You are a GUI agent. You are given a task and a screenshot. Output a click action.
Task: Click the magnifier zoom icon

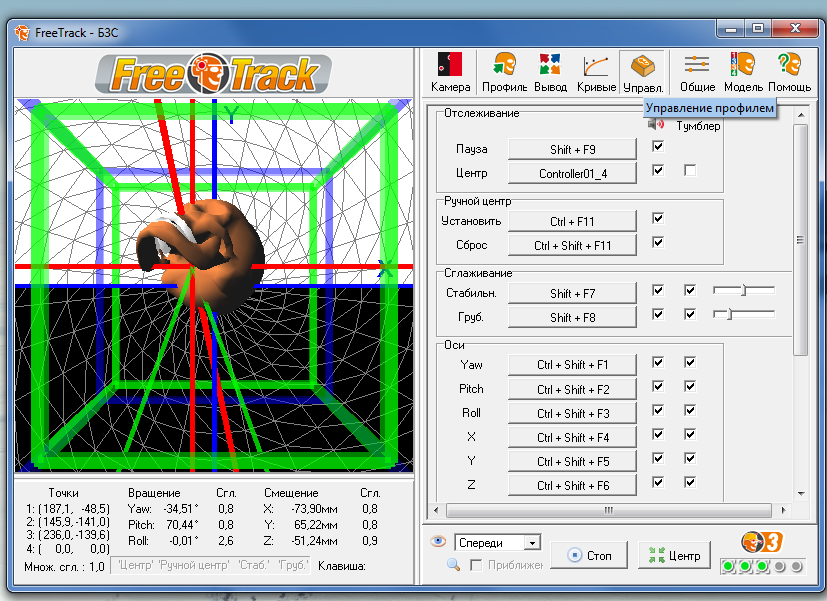453,565
